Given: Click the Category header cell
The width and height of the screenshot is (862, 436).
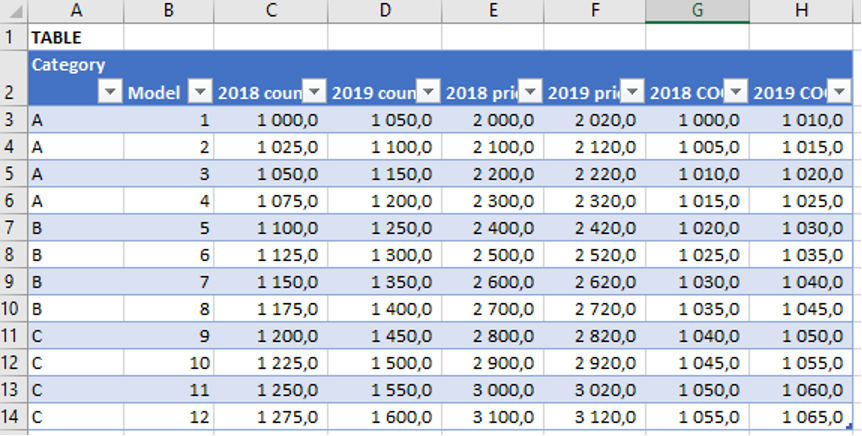Looking at the screenshot, I should click(x=76, y=78).
